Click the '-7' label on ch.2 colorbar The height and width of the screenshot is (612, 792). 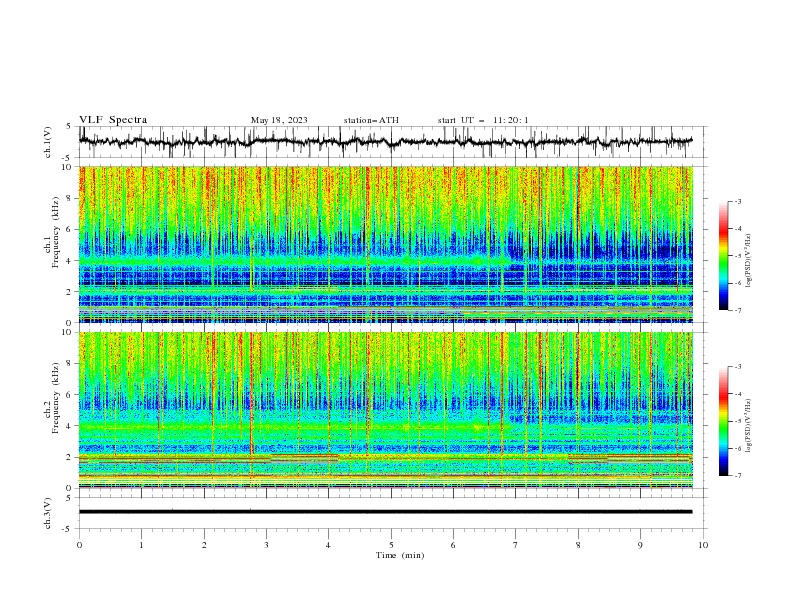[x=737, y=476]
